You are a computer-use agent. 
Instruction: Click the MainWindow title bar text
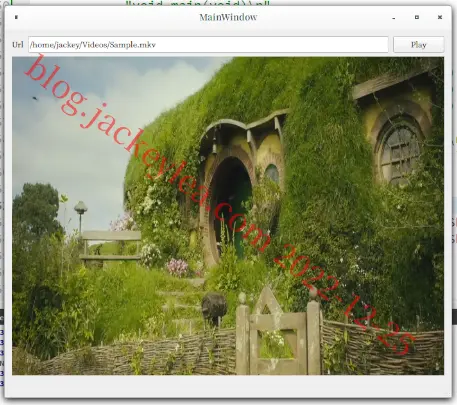pos(228,17)
